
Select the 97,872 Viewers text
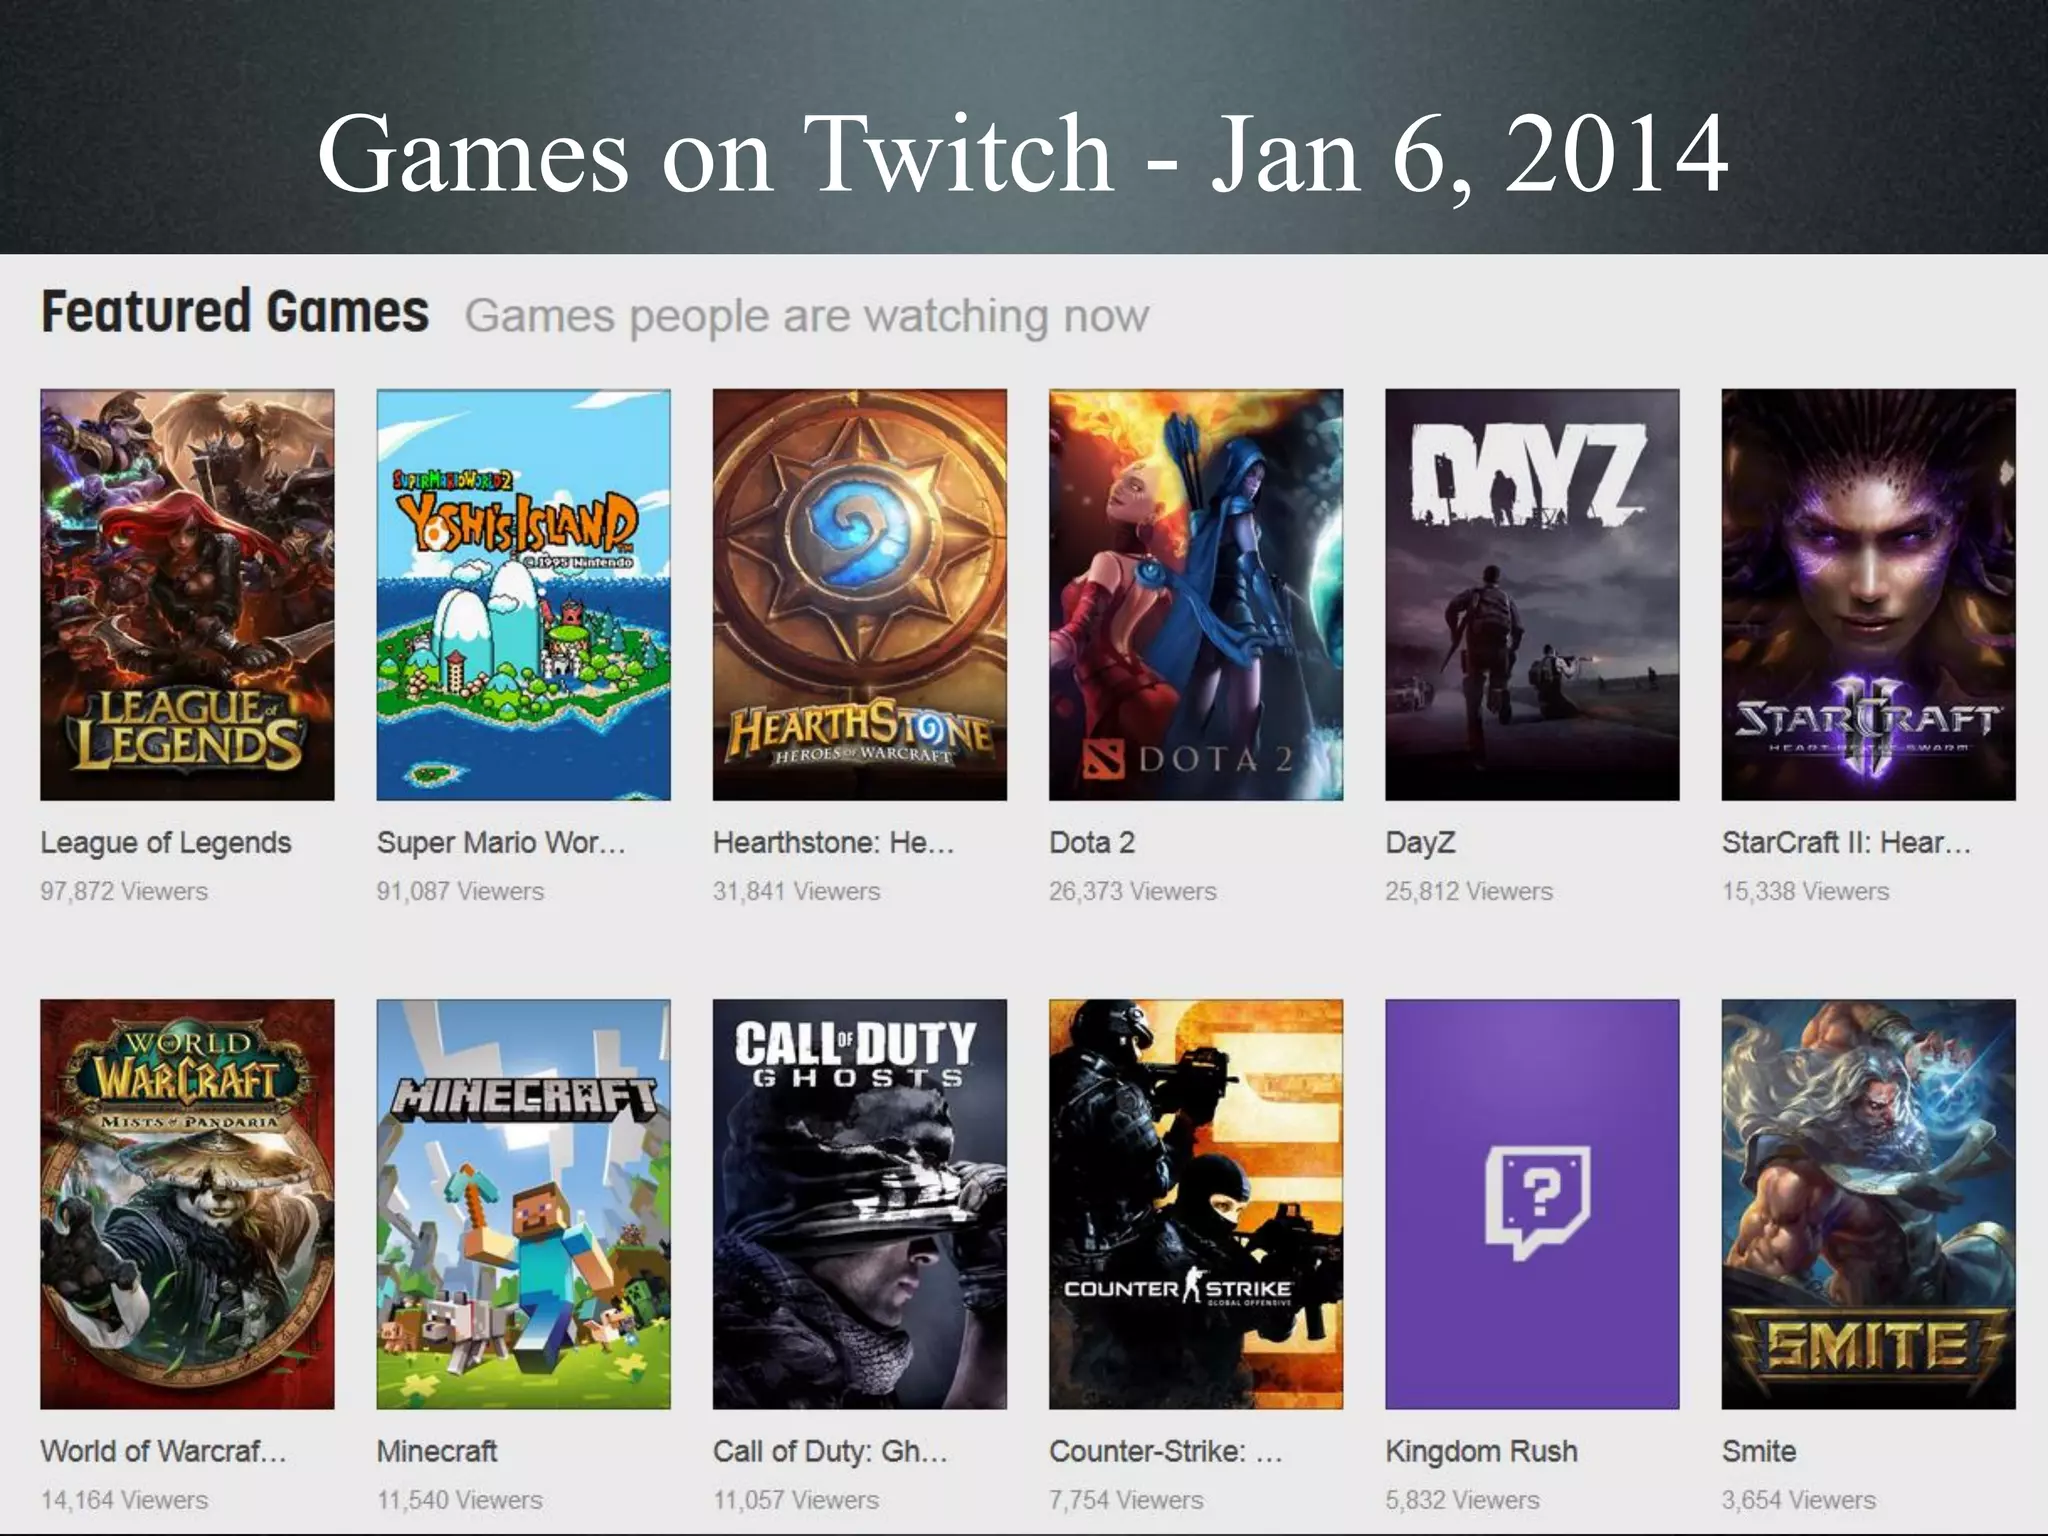(124, 891)
